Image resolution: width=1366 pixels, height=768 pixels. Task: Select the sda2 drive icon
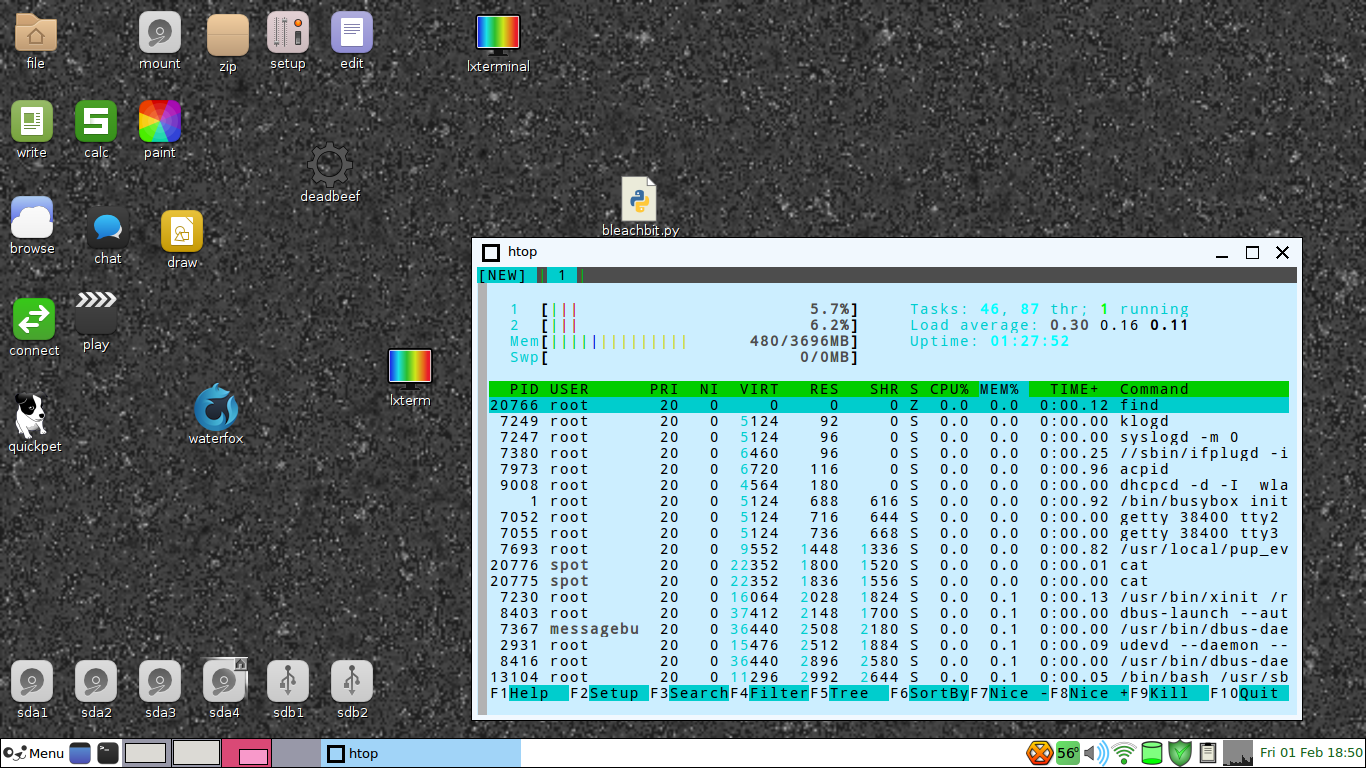[x=96, y=682]
